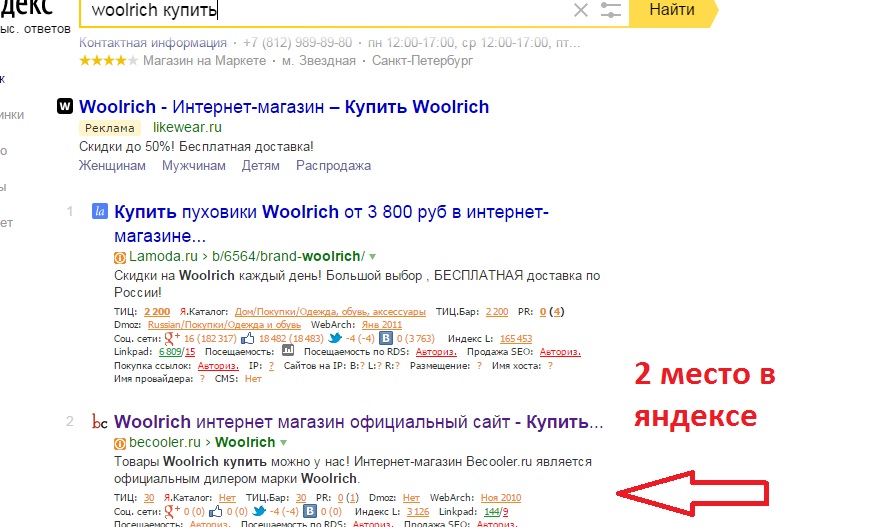The height and width of the screenshot is (527, 872).
Task: Click becooler Dmoz value 'Нет'
Action: pyautogui.click(x=411, y=498)
